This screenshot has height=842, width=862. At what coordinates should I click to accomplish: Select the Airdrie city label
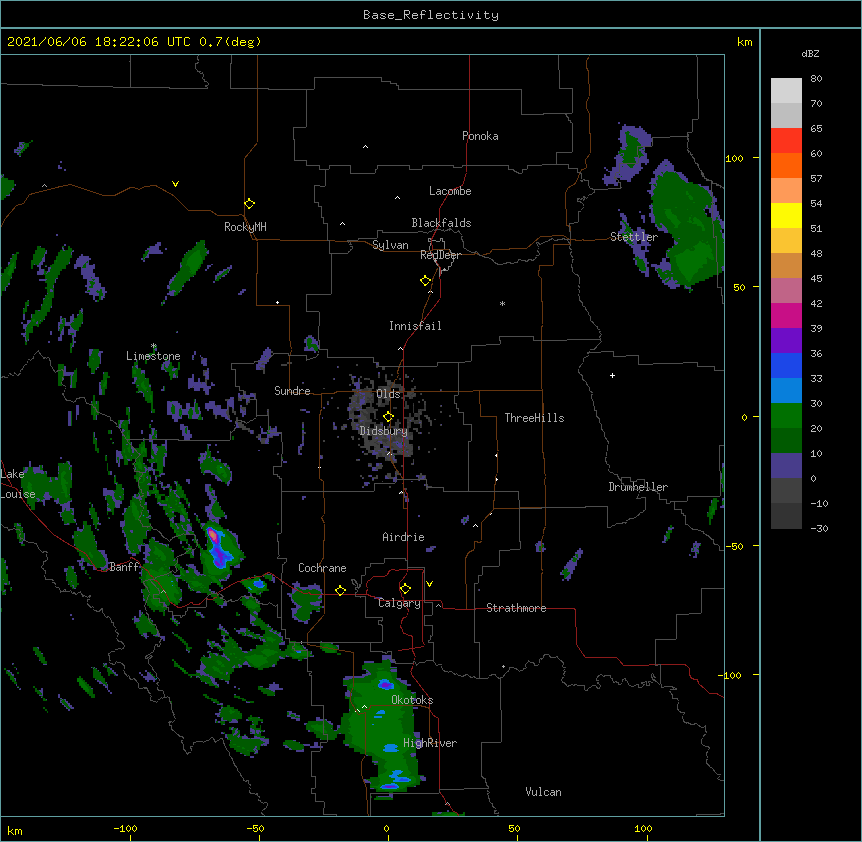[403, 537]
